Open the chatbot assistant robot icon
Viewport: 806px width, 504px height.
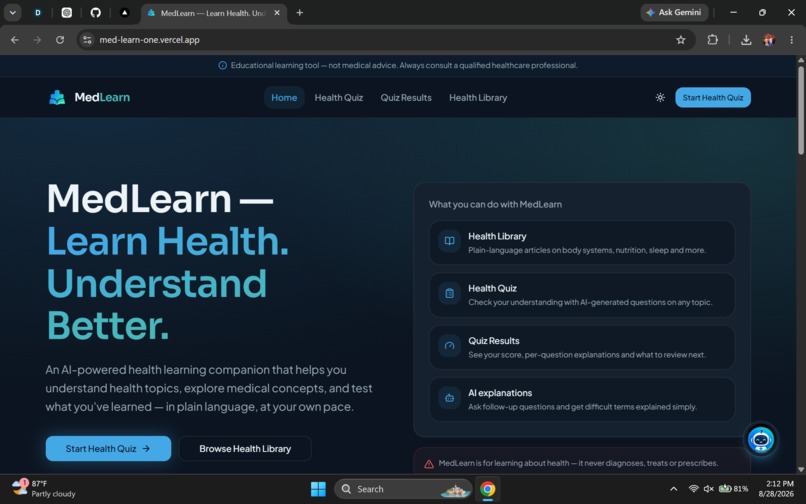(761, 440)
